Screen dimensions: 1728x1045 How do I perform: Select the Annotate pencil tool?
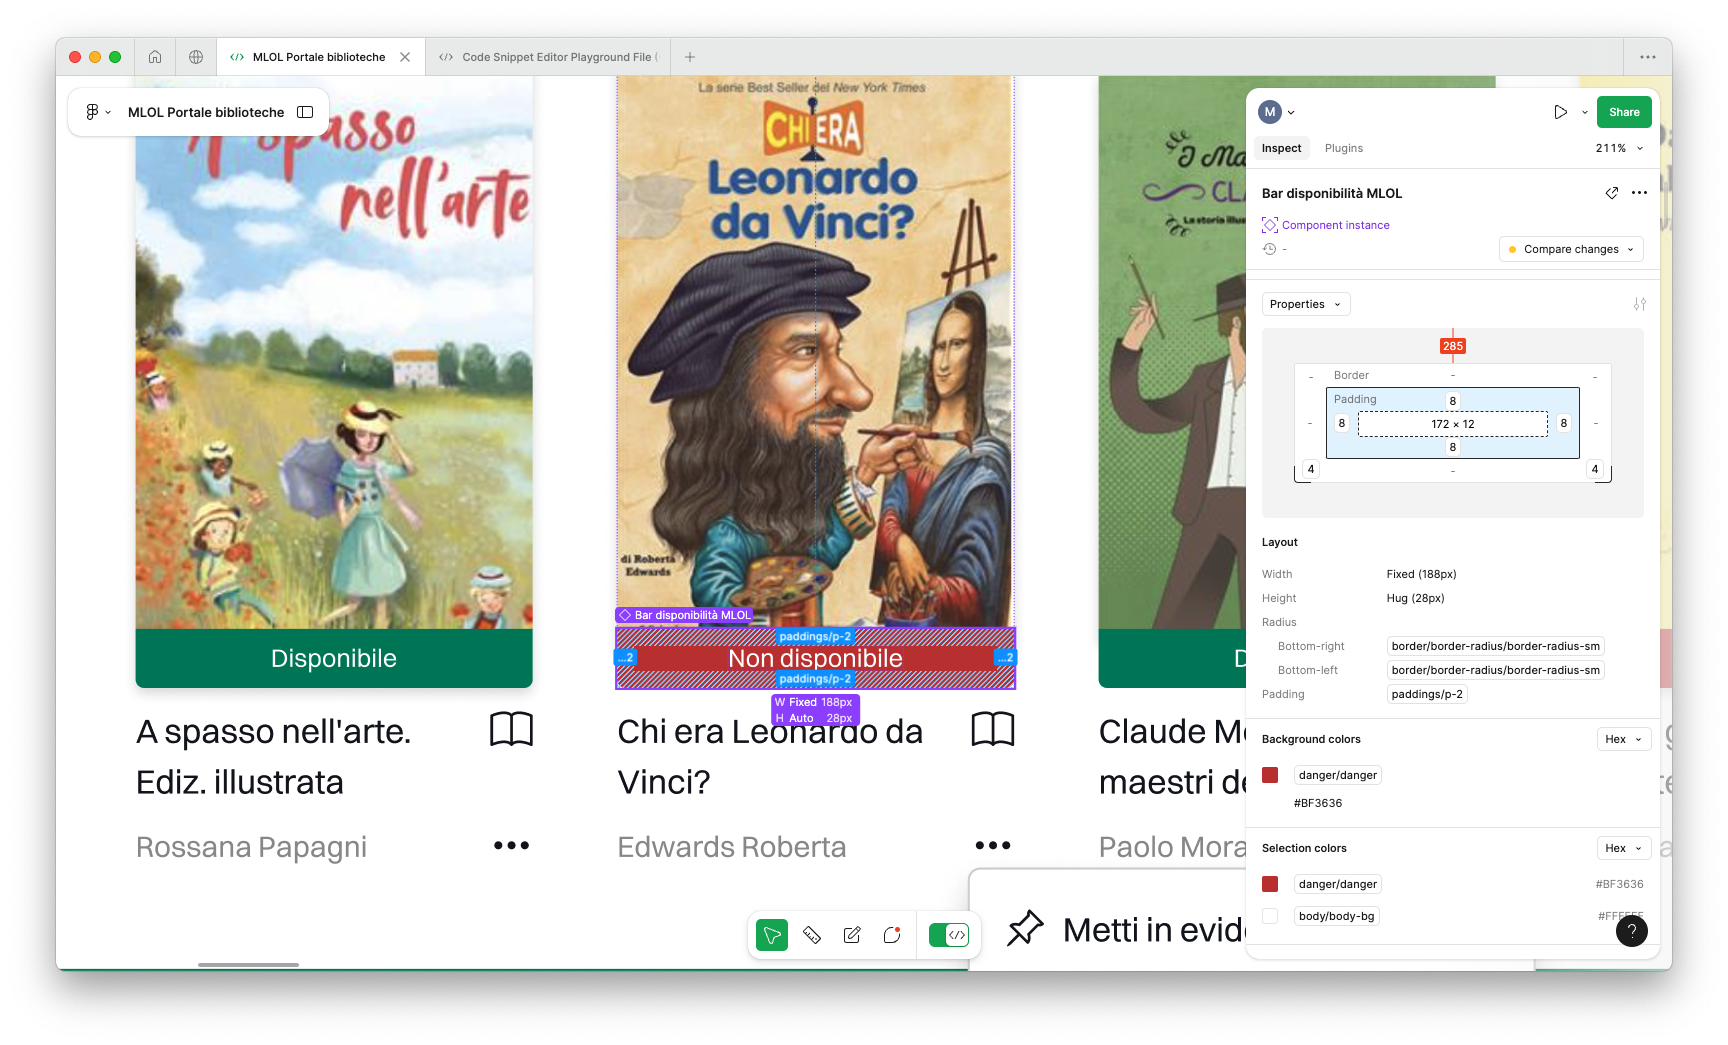pos(852,935)
